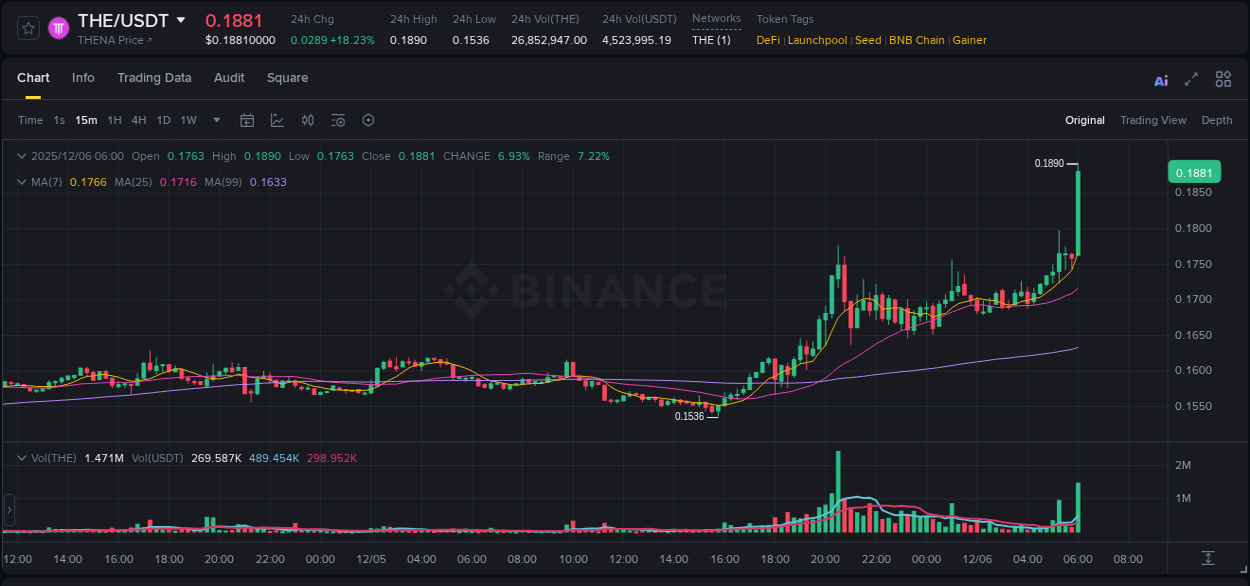Switch to the Trading Data tab

pyautogui.click(x=154, y=77)
